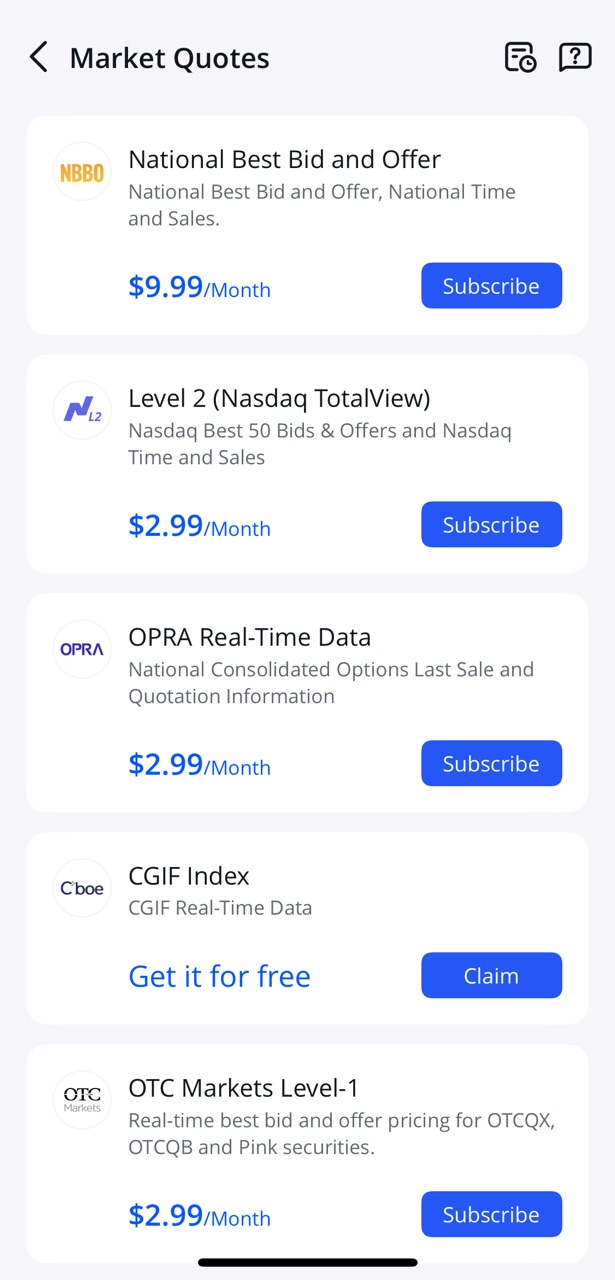Tap the OTC Markets logo icon
Screen dimensions: 615x1280
[81, 1099]
